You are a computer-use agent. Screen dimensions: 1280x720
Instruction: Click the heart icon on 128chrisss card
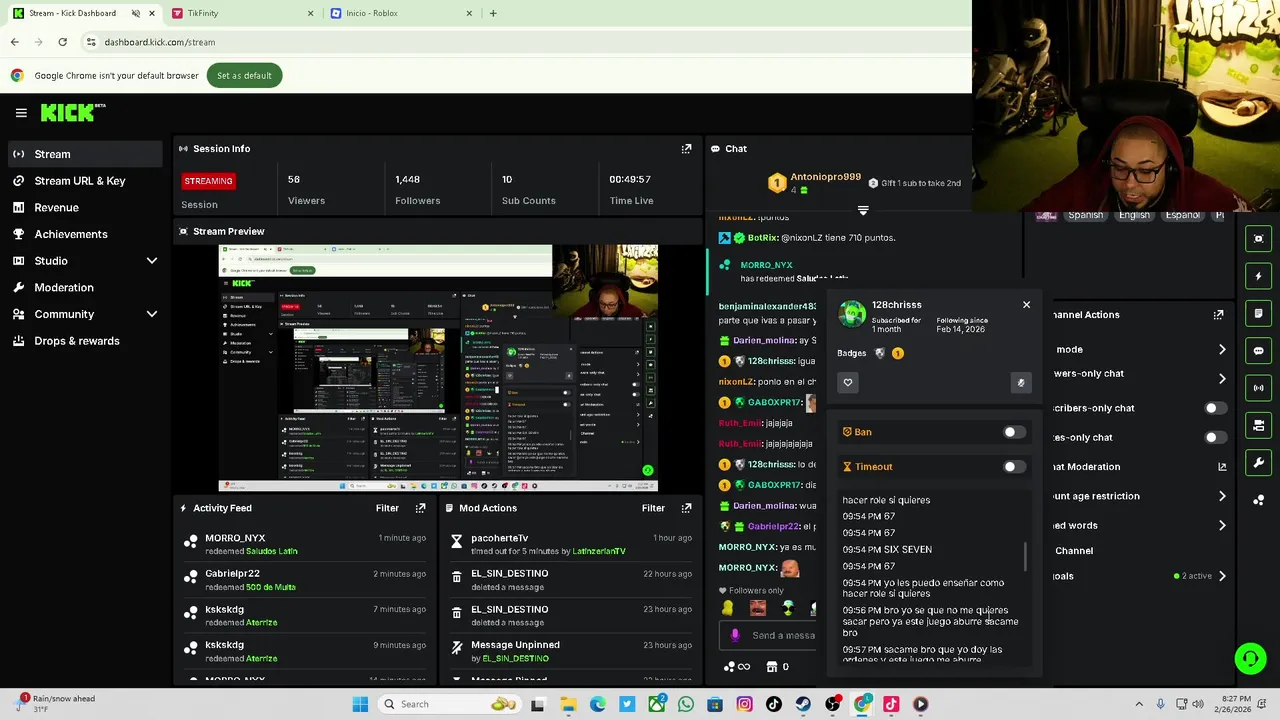pyautogui.click(x=848, y=382)
